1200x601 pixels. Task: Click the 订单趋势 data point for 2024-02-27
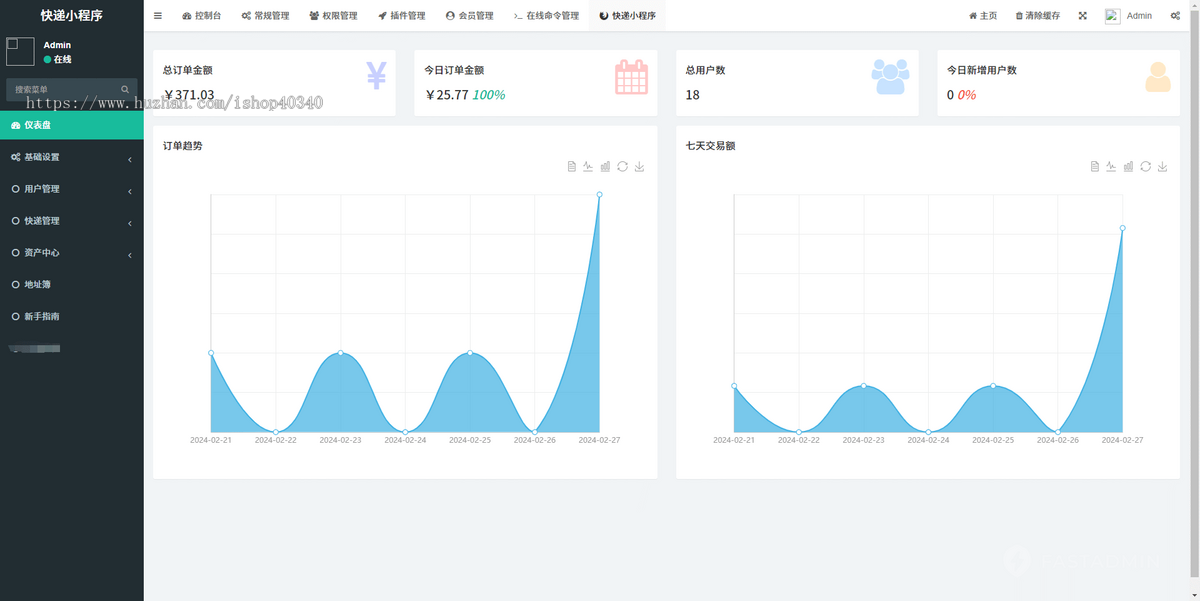pyautogui.click(x=599, y=195)
